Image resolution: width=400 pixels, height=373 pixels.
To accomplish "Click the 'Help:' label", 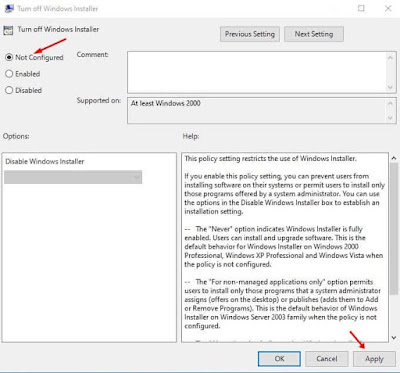I will (x=191, y=136).
